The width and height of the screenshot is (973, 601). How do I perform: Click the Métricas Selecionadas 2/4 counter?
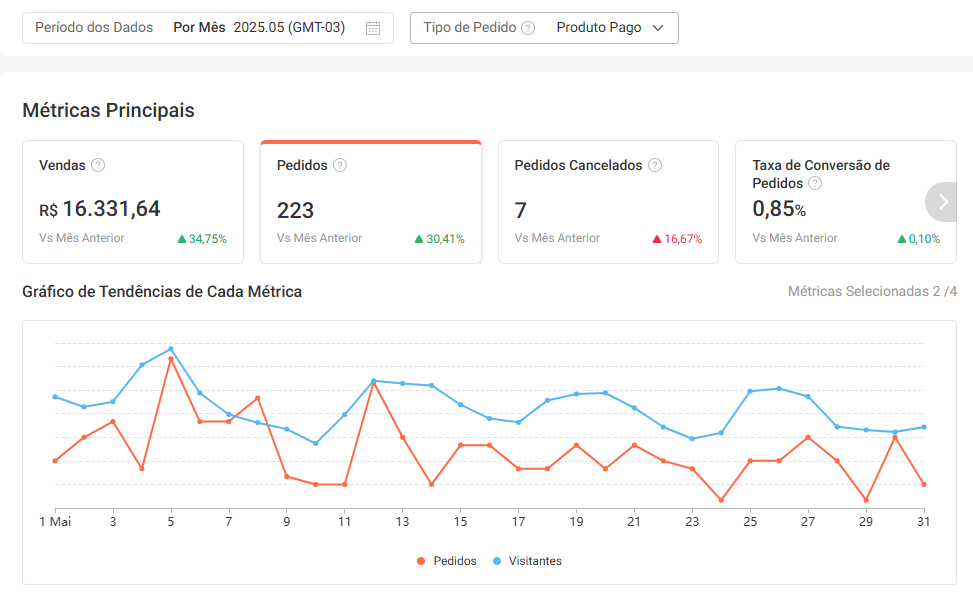coord(872,292)
